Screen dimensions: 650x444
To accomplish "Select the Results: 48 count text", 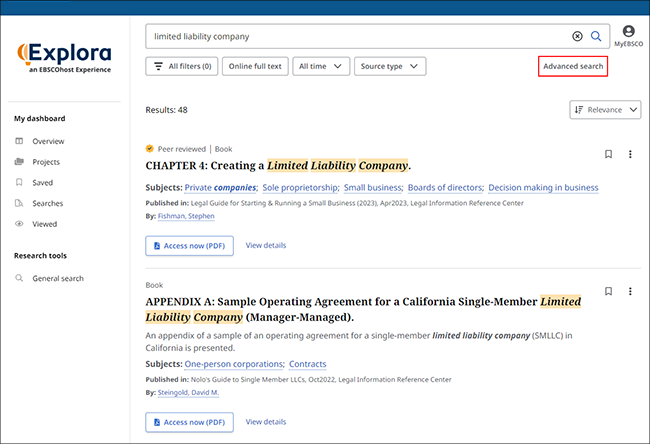I will 166,110.
